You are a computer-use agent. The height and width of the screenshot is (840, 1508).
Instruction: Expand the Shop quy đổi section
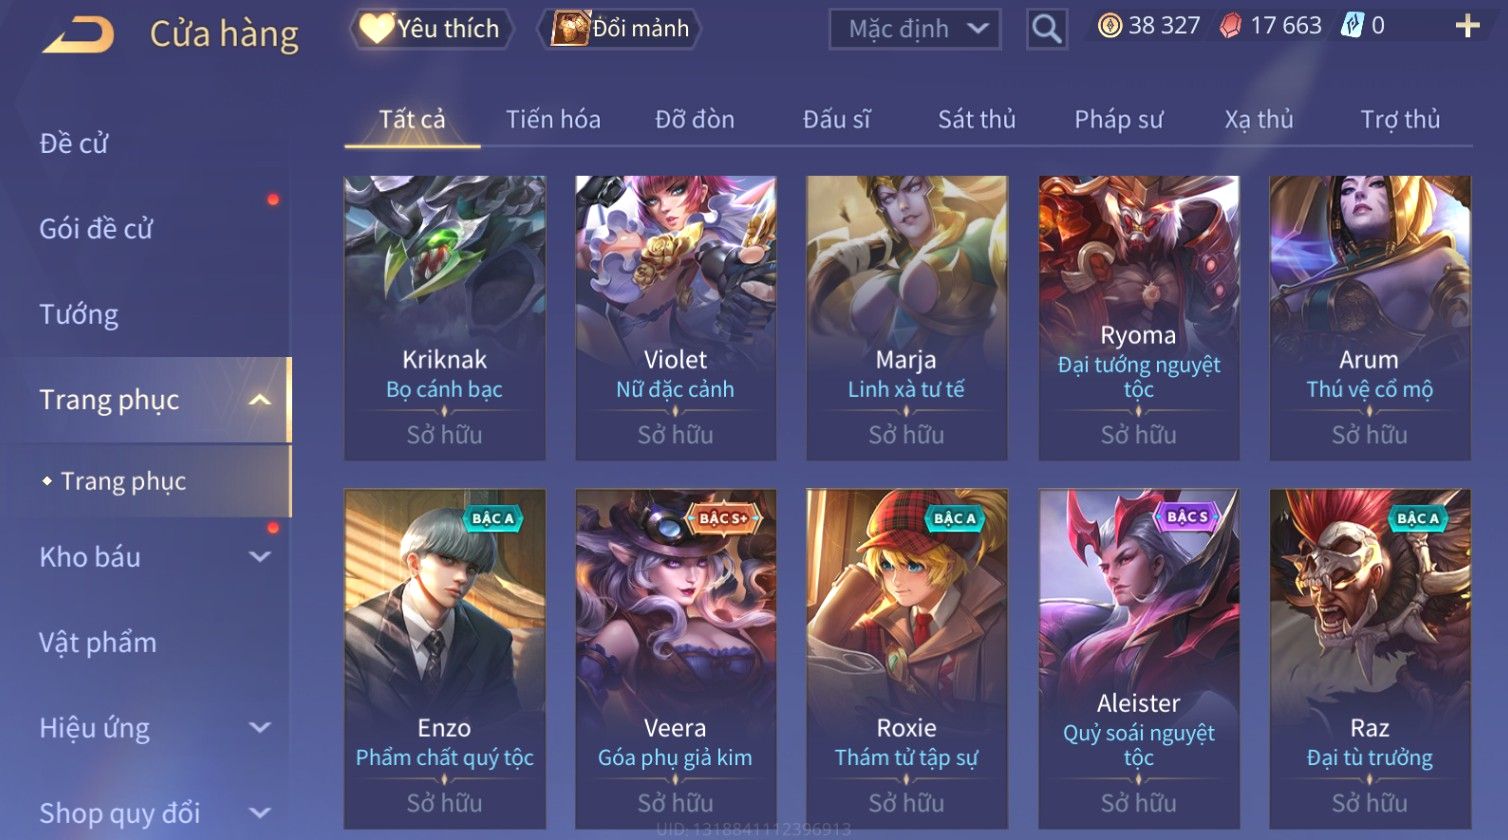tap(260, 813)
